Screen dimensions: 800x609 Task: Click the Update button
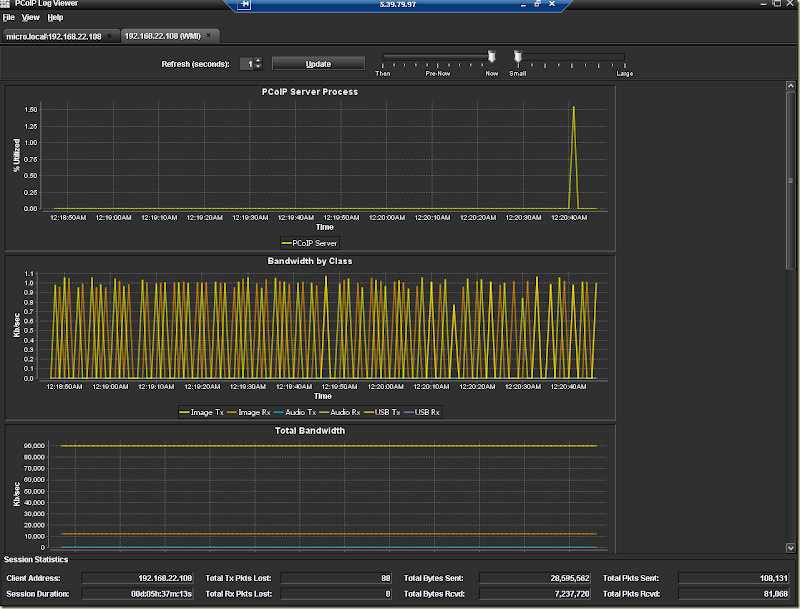point(318,64)
